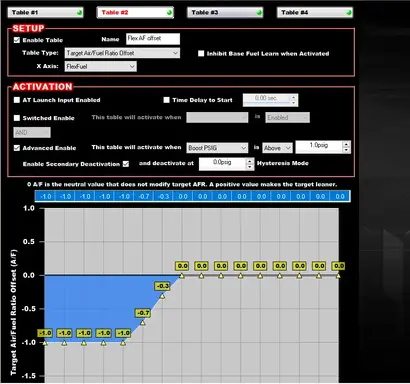The width and height of the screenshot is (410, 384).
Task: Tick the AT Launch Input Enabled checkbox
Action: pyautogui.click(x=17, y=100)
